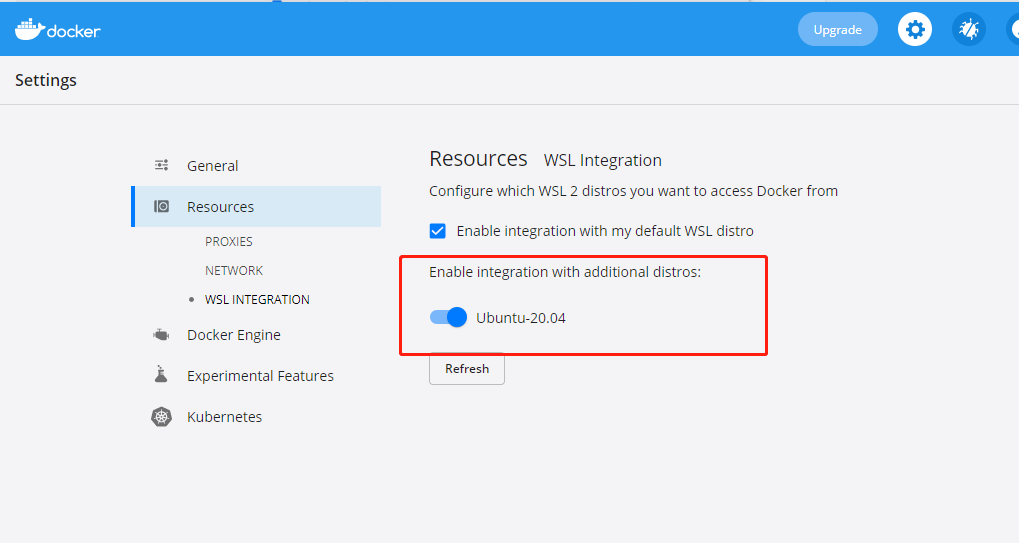
Task: Select the Resources settings section
Action: (x=257, y=207)
